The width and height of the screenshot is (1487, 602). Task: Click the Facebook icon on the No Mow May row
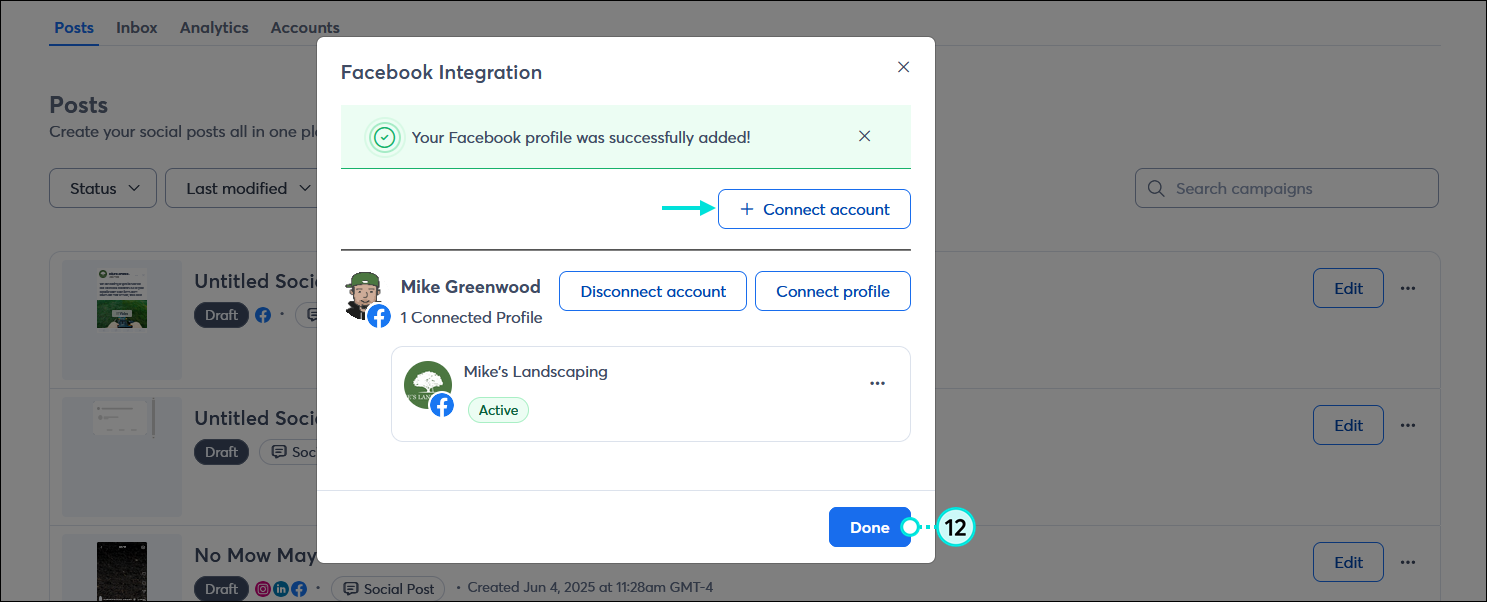pyautogui.click(x=299, y=589)
